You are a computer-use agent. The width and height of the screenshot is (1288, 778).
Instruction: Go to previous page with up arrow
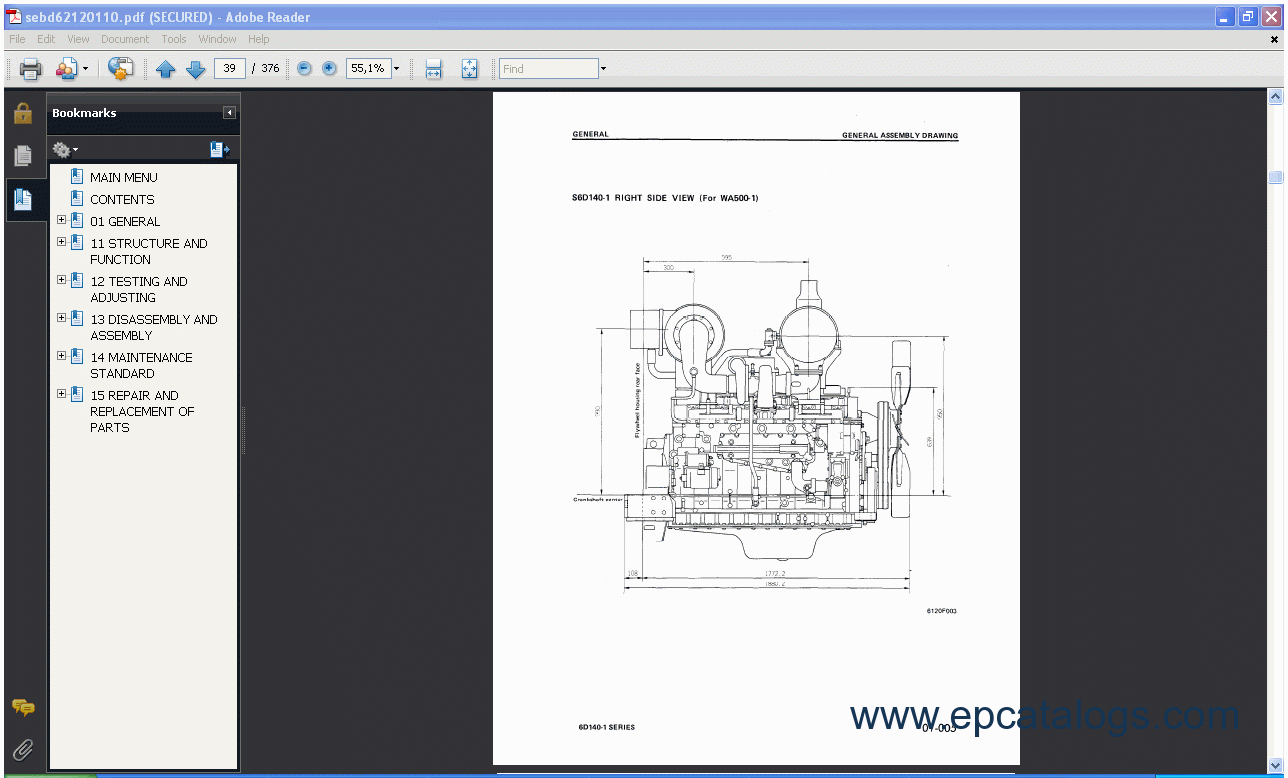pos(166,69)
